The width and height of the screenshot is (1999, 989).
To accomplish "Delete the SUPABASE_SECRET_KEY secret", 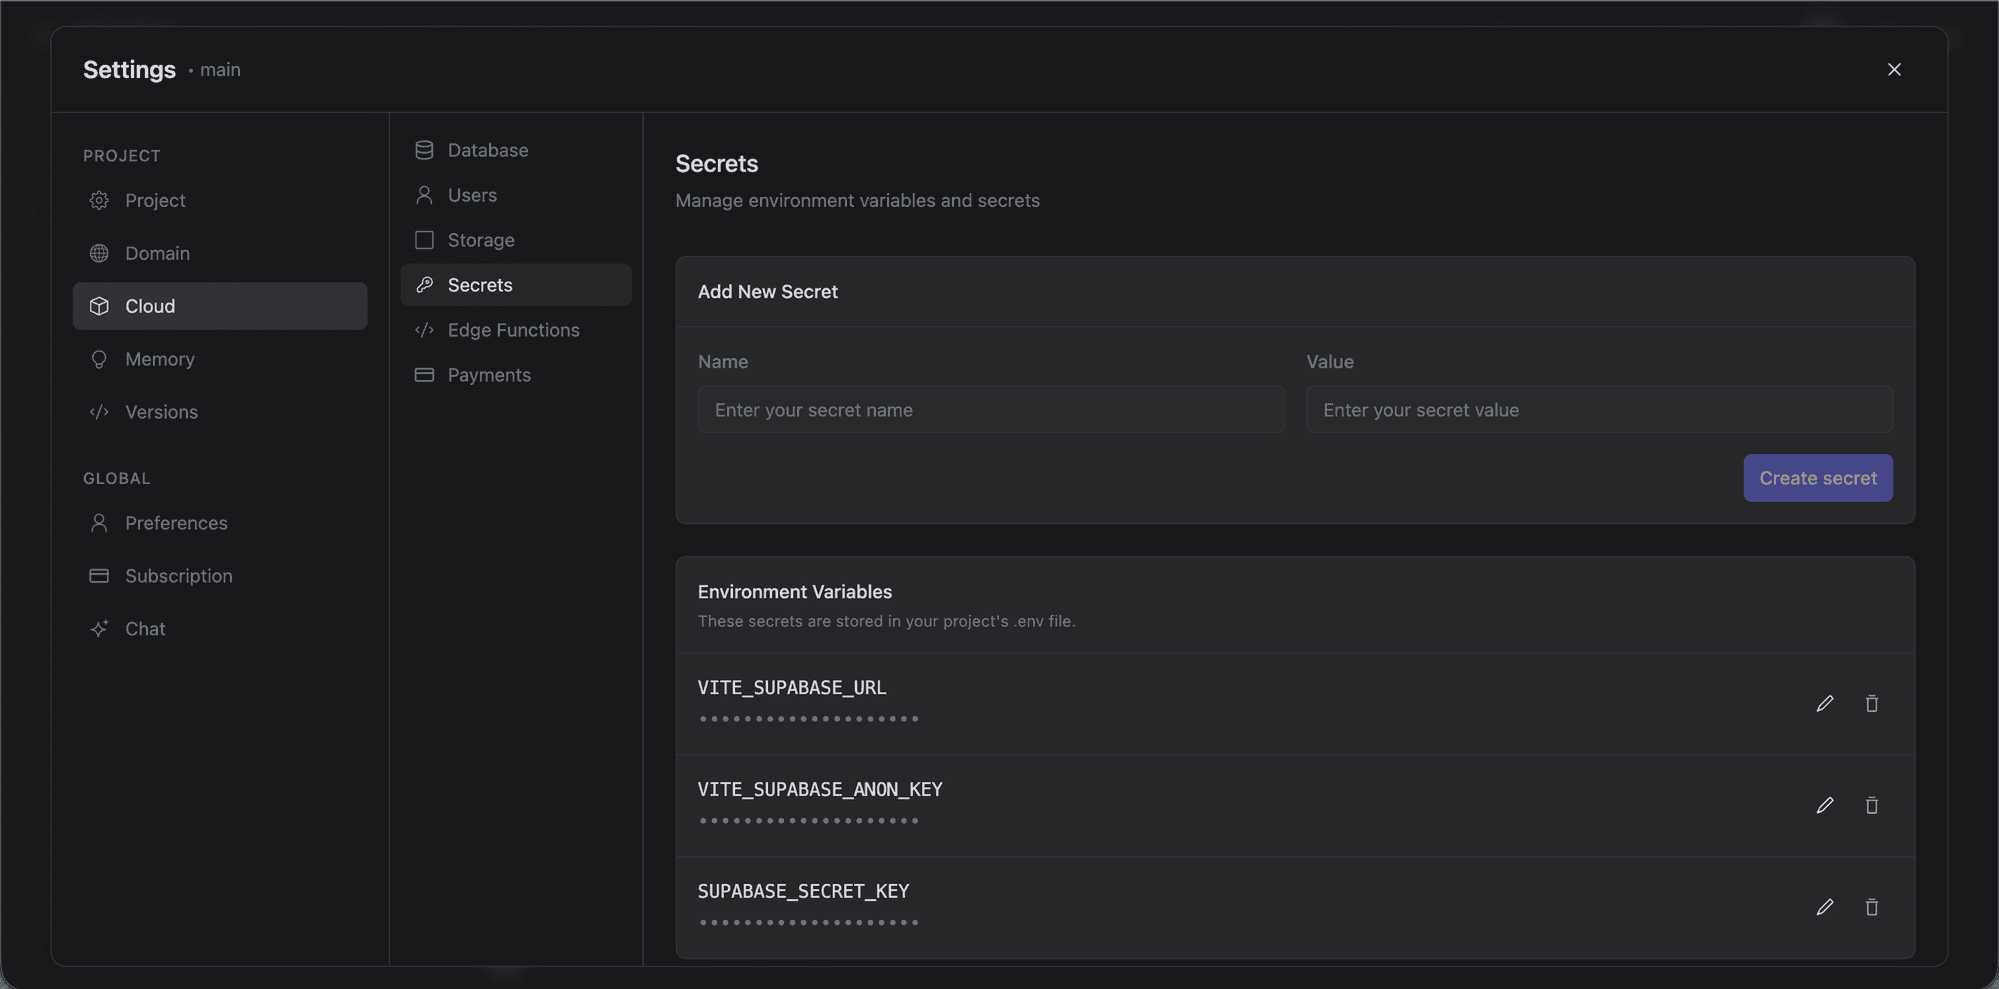I will coord(1872,907).
